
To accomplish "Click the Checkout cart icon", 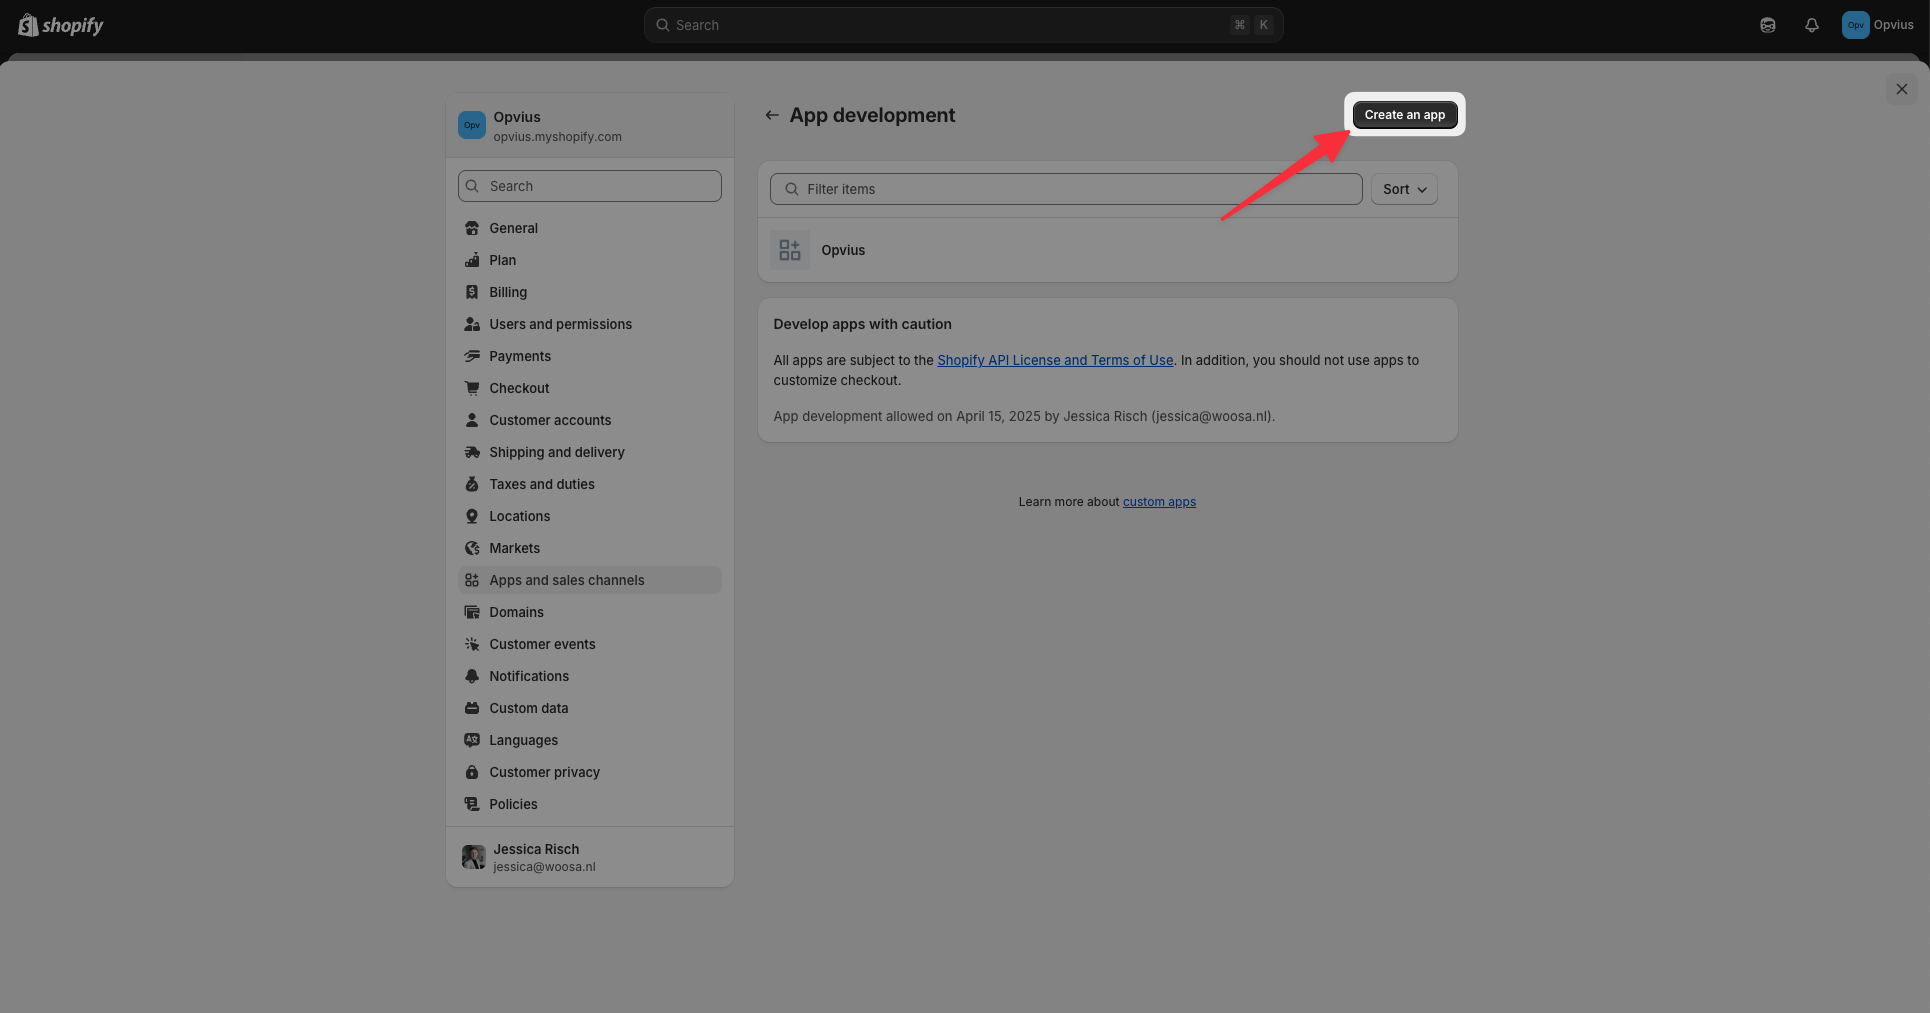I will coord(472,388).
